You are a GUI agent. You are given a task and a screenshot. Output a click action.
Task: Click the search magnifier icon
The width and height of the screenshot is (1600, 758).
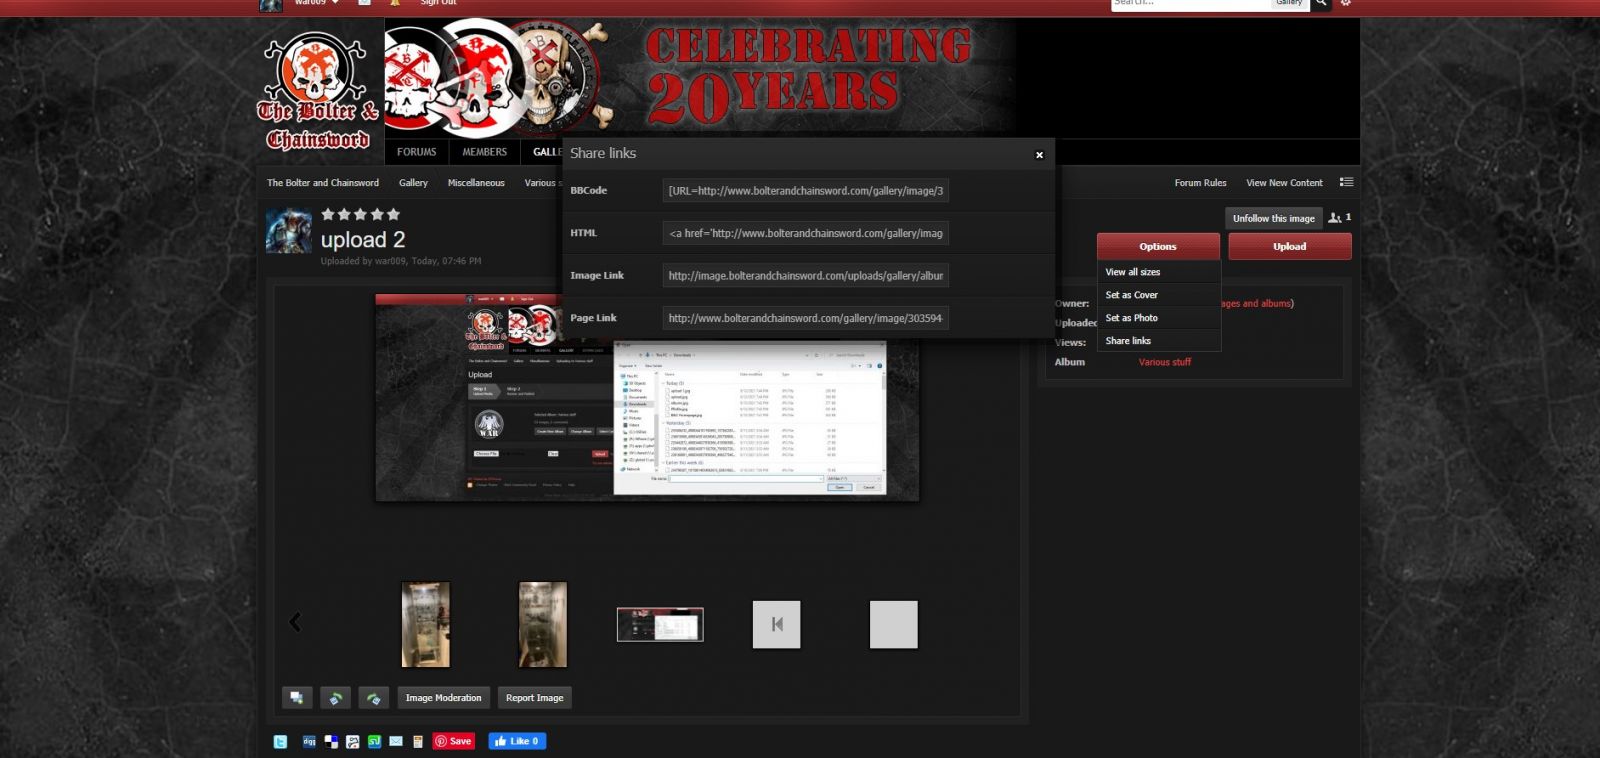click(1321, 3)
